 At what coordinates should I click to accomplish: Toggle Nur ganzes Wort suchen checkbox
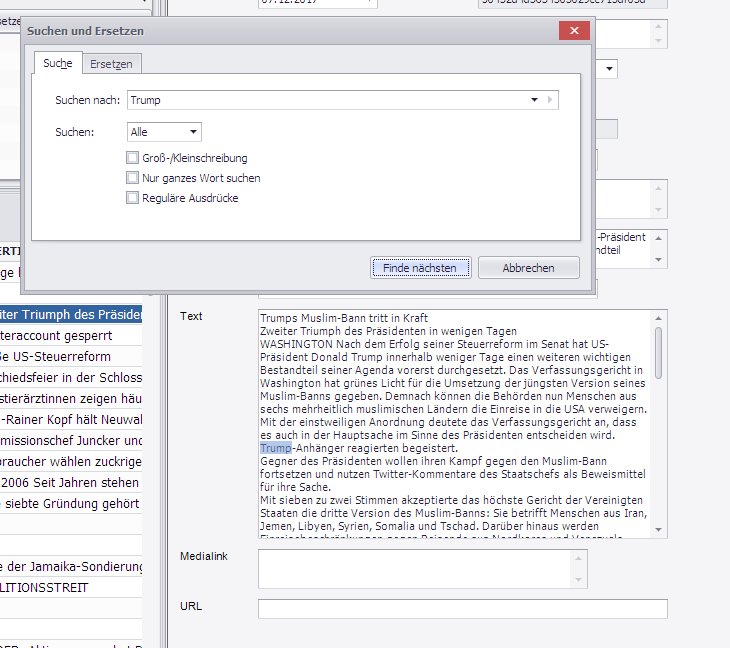[x=133, y=178]
